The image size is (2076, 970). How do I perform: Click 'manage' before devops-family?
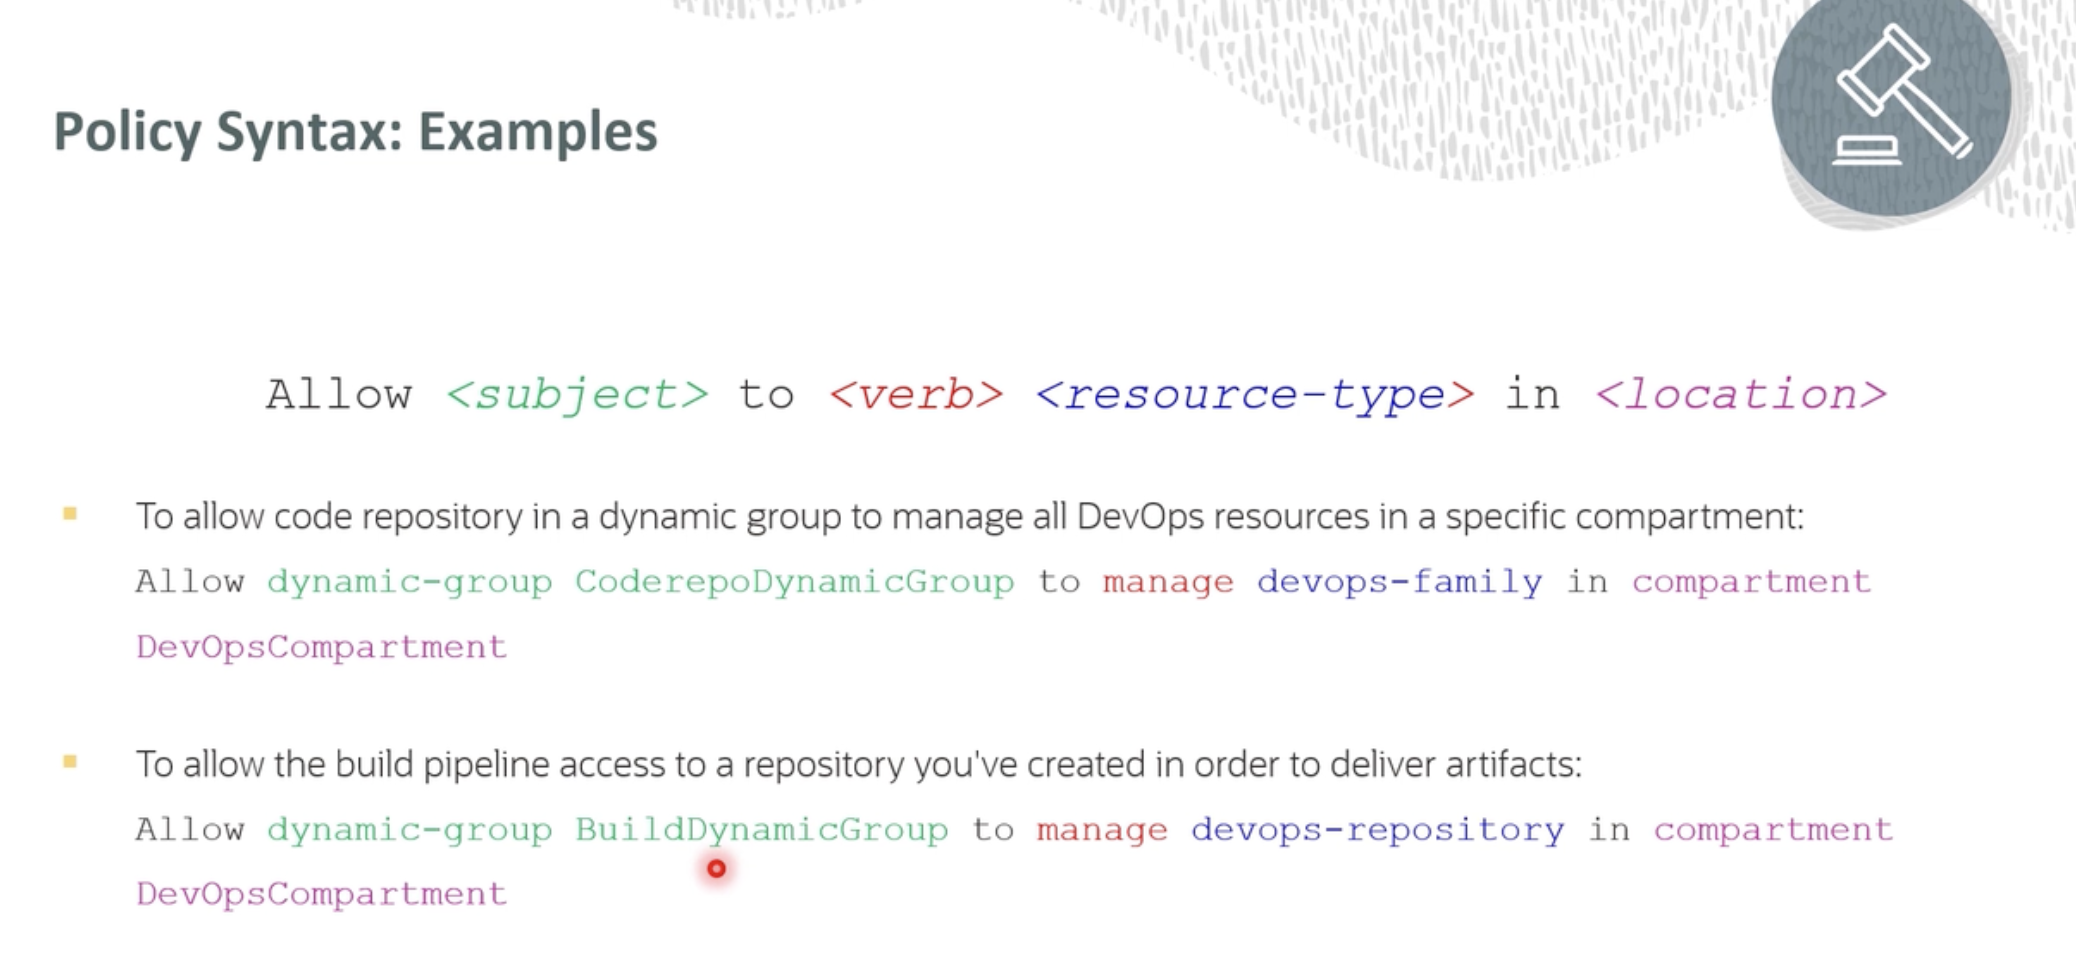[1167, 582]
